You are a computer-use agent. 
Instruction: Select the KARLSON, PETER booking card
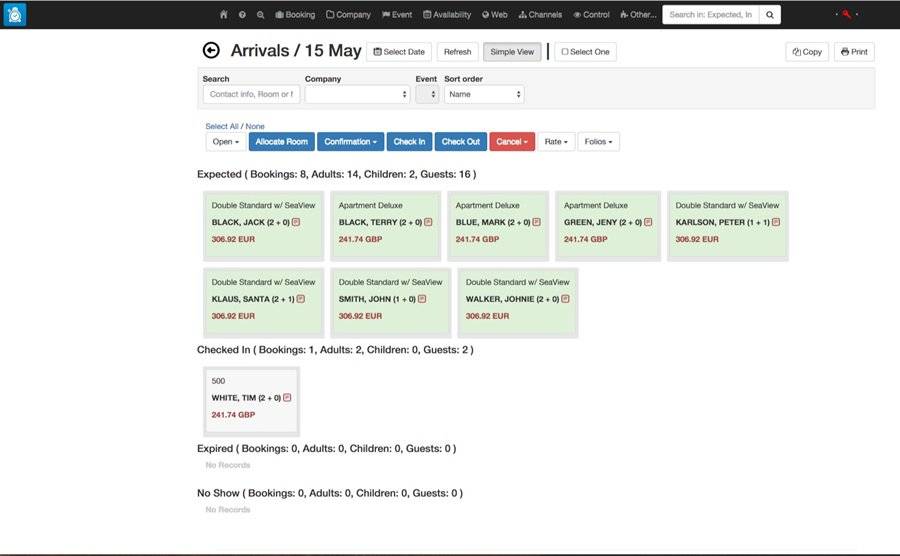tap(727, 226)
